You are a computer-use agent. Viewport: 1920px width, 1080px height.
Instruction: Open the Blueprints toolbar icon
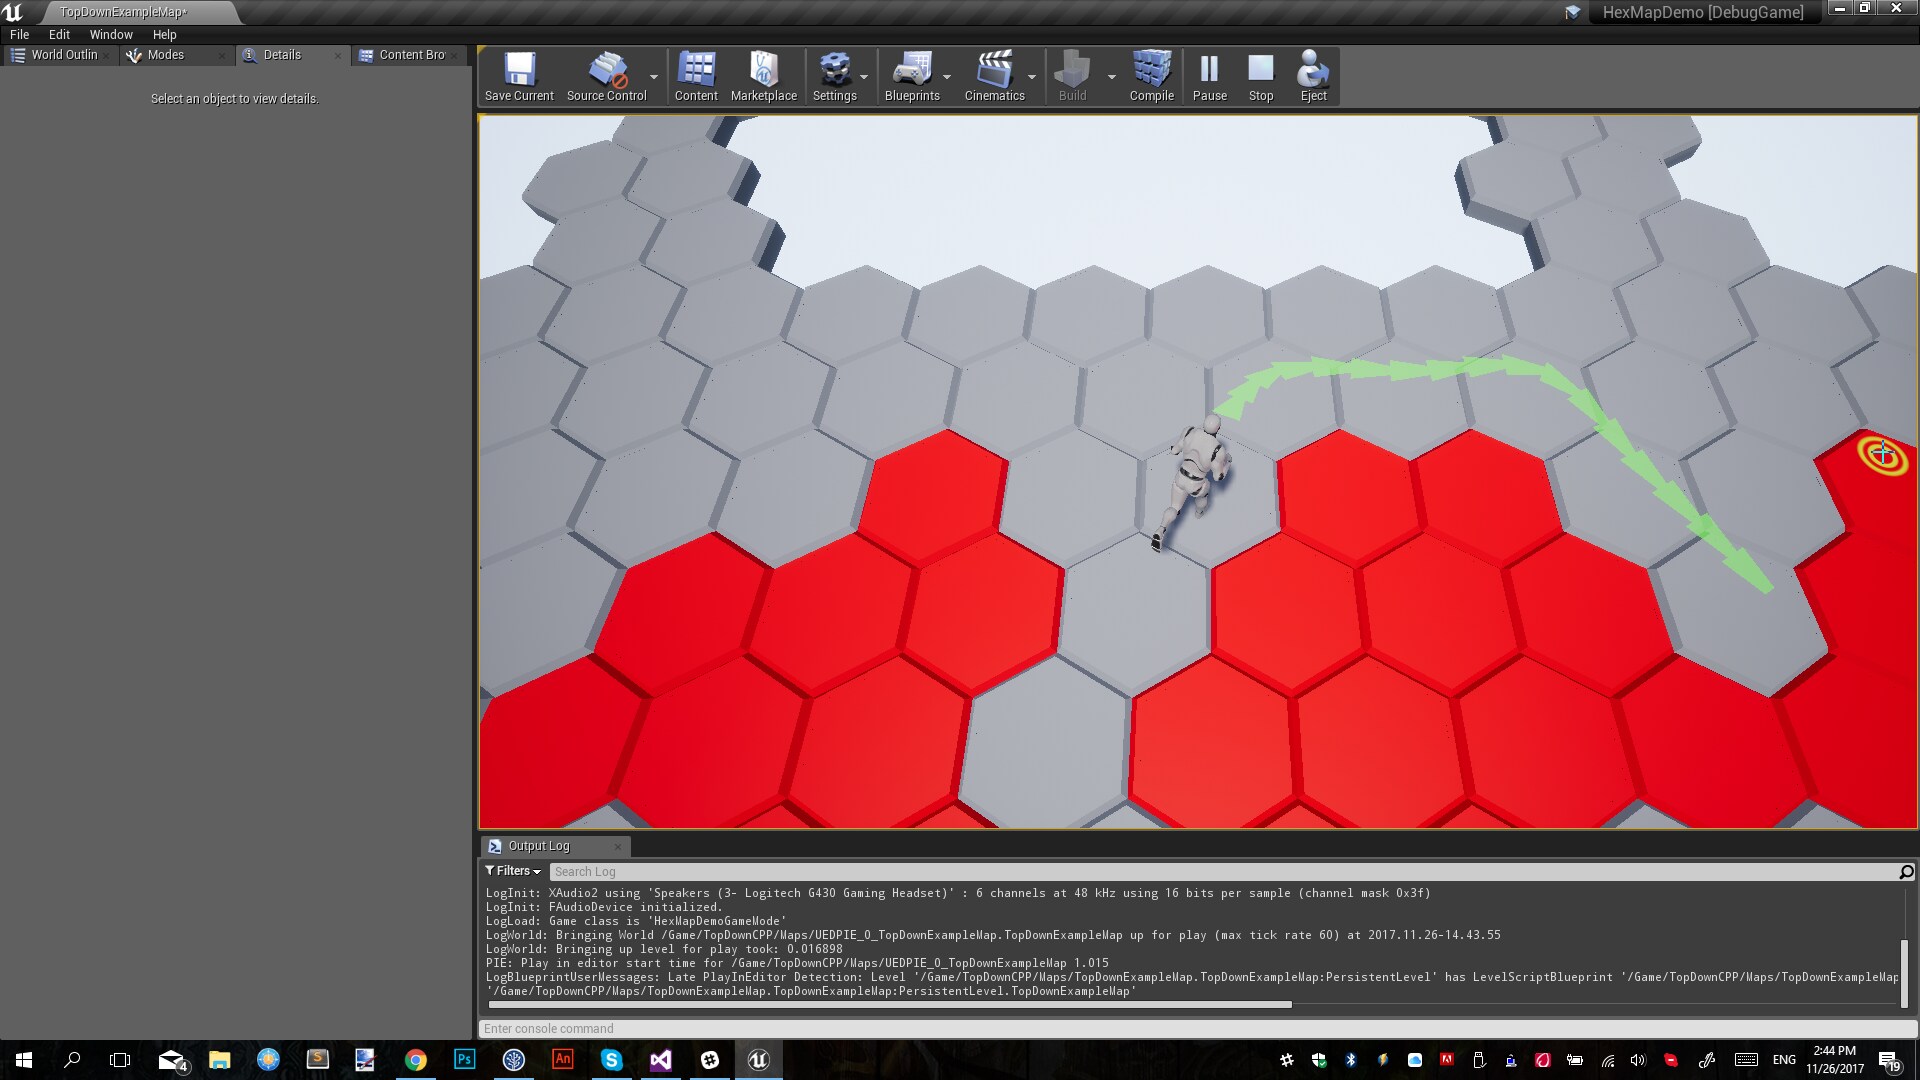coord(912,75)
